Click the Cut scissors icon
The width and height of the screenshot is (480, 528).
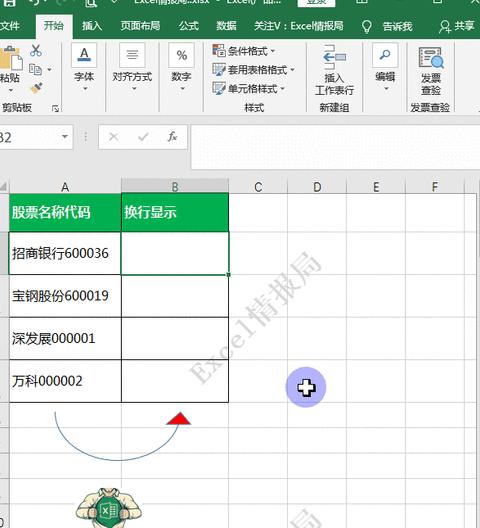point(36,51)
